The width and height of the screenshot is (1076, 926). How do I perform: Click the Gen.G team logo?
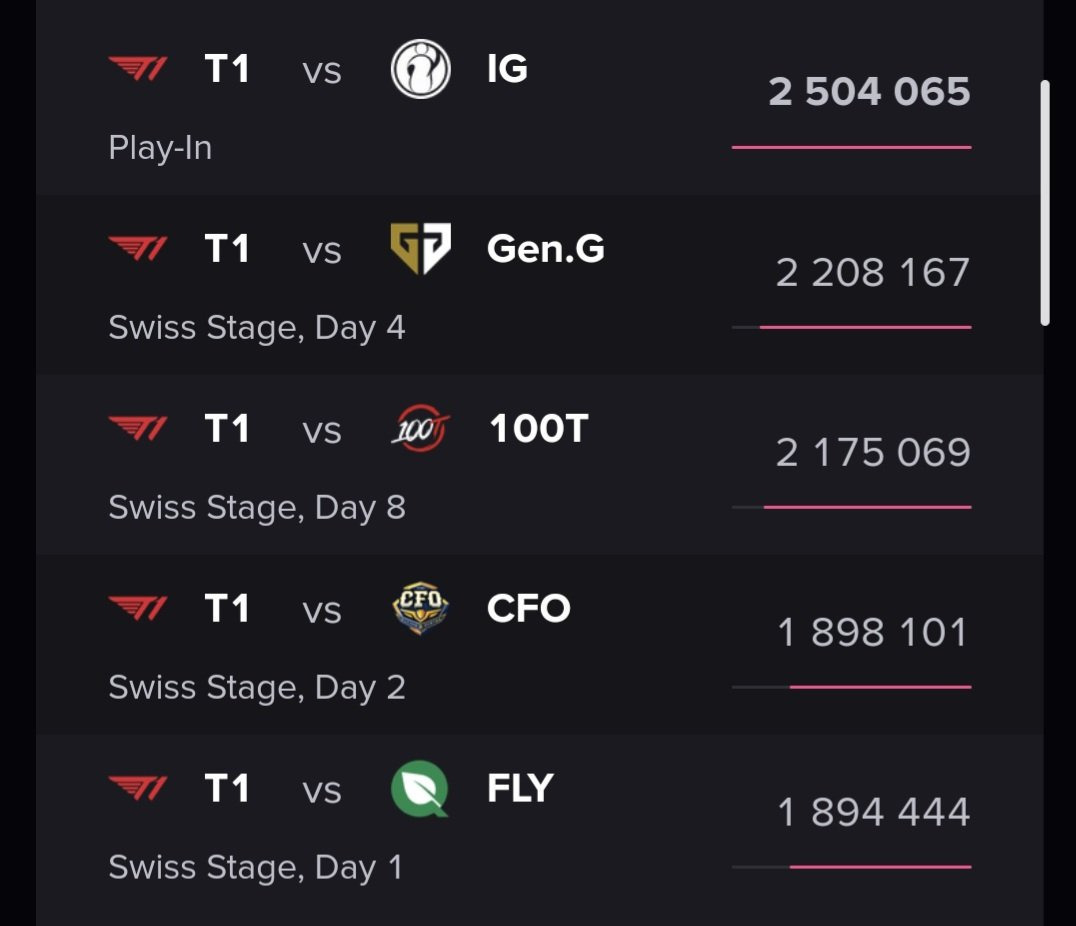pos(420,249)
